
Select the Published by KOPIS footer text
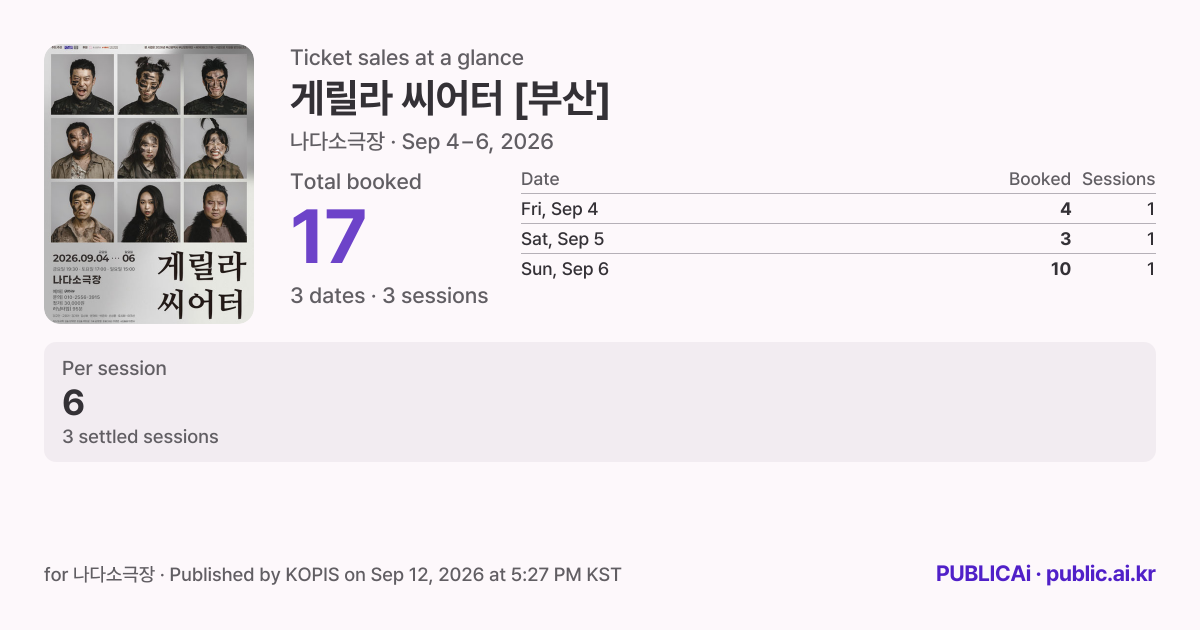coord(395,575)
